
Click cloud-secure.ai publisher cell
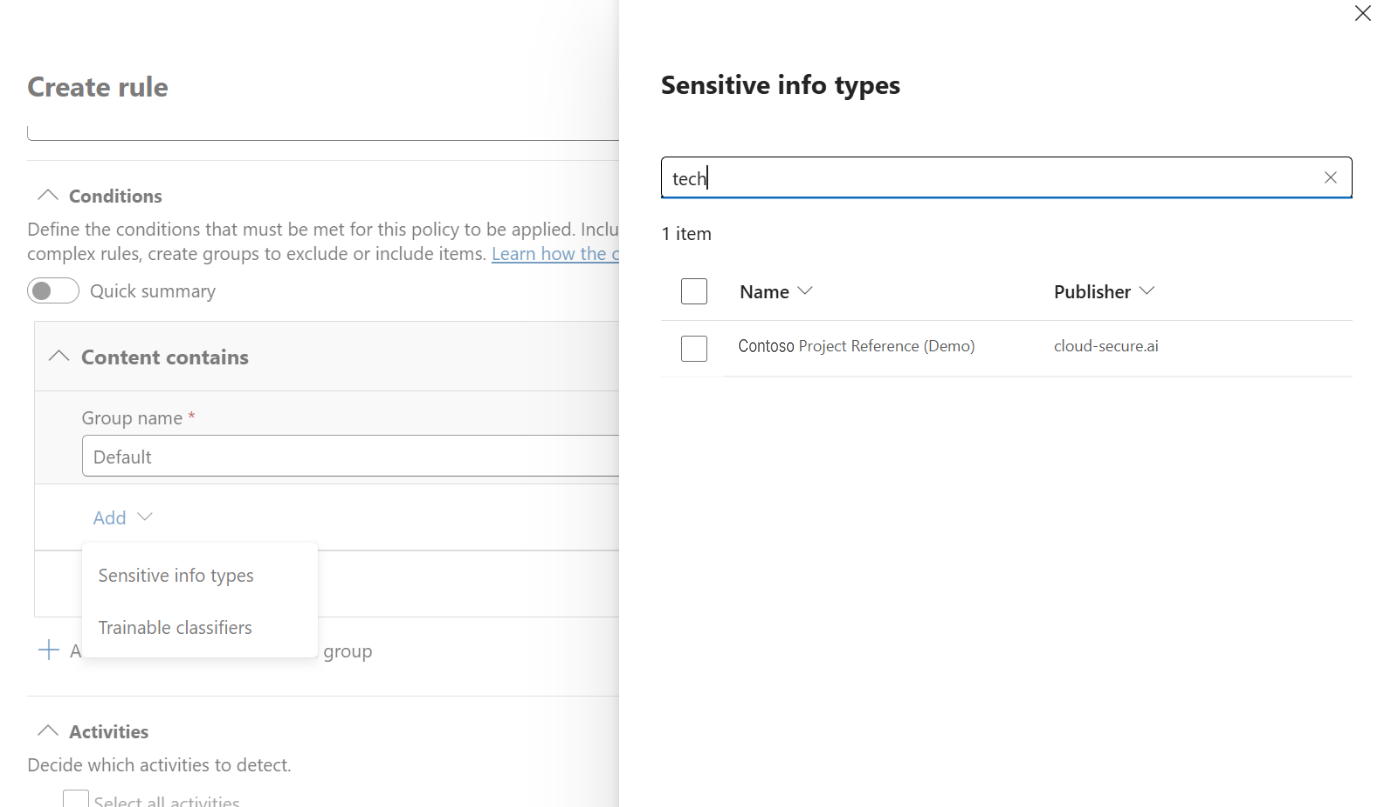[x=1106, y=347]
